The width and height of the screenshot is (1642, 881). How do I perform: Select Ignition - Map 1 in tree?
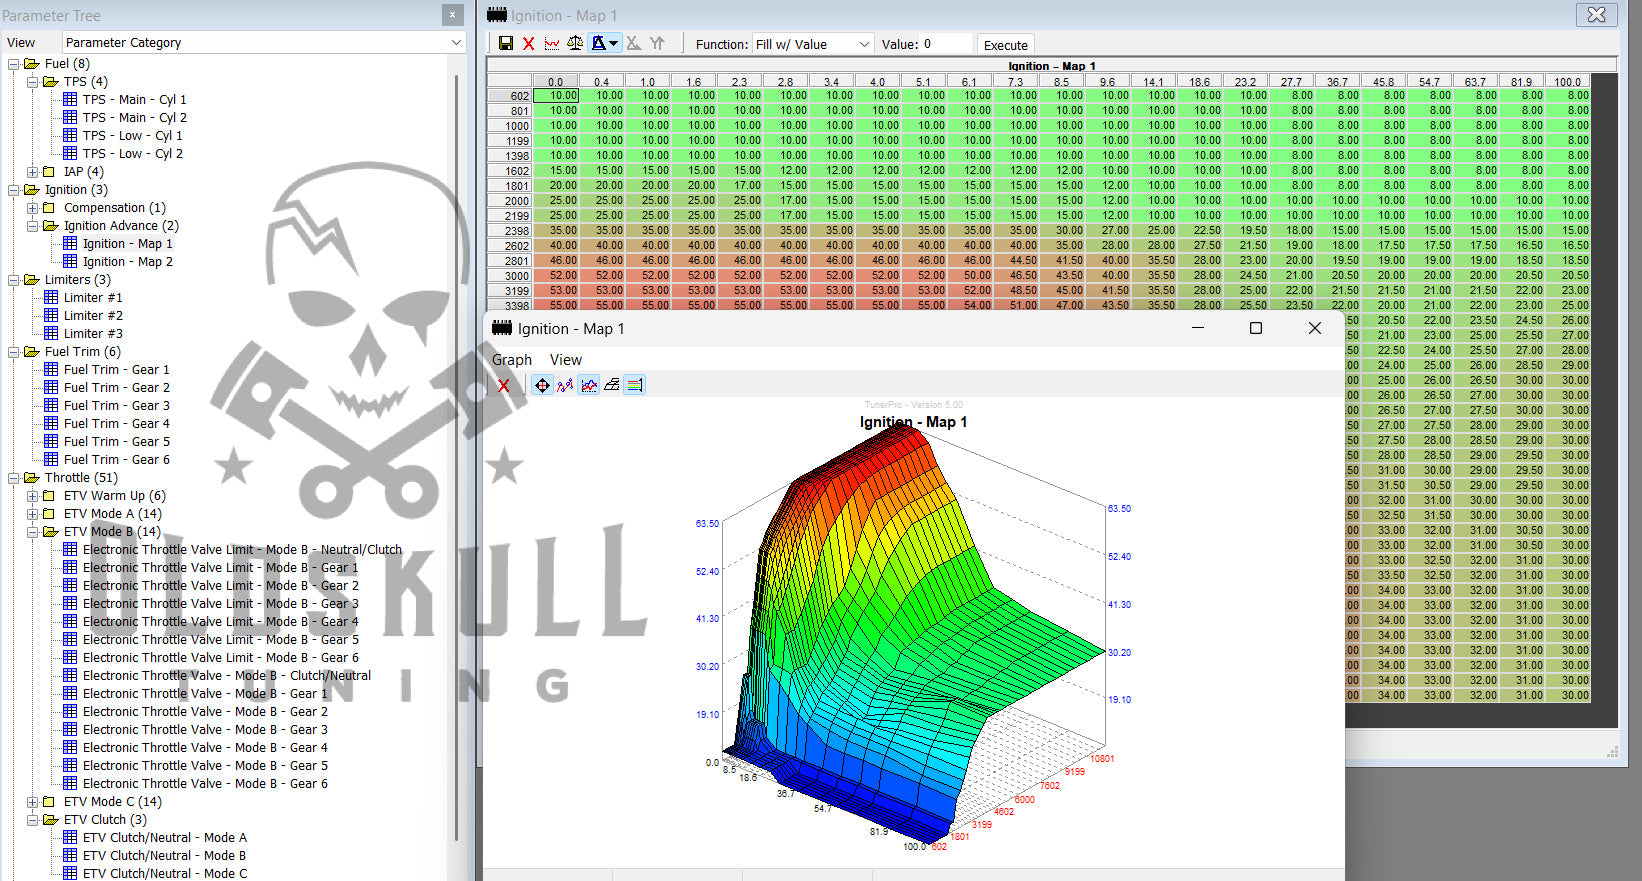click(x=127, y=243)
